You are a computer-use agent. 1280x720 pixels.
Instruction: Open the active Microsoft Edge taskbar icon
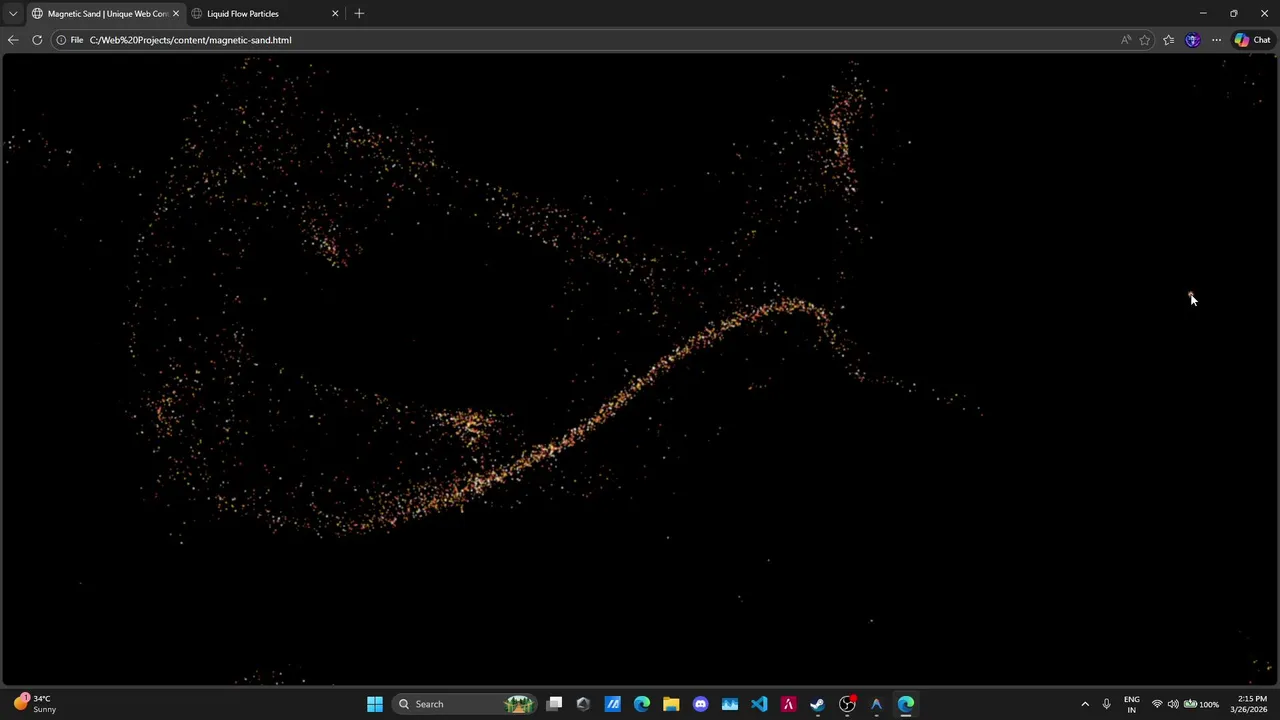(x=905, y=704)
